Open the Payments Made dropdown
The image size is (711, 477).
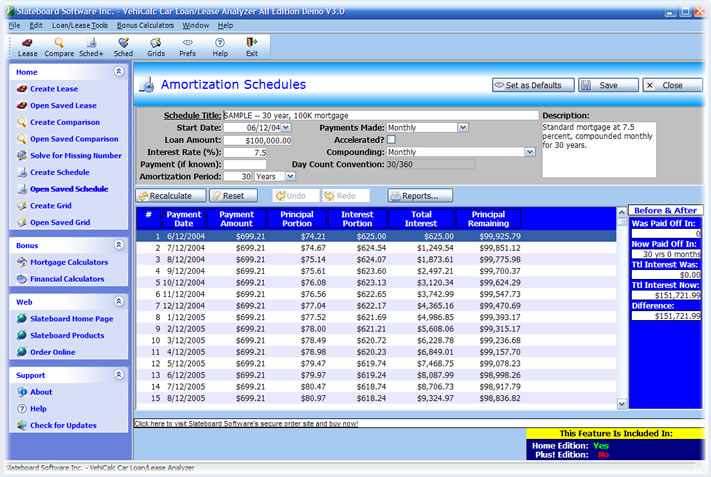pos(462,128)
